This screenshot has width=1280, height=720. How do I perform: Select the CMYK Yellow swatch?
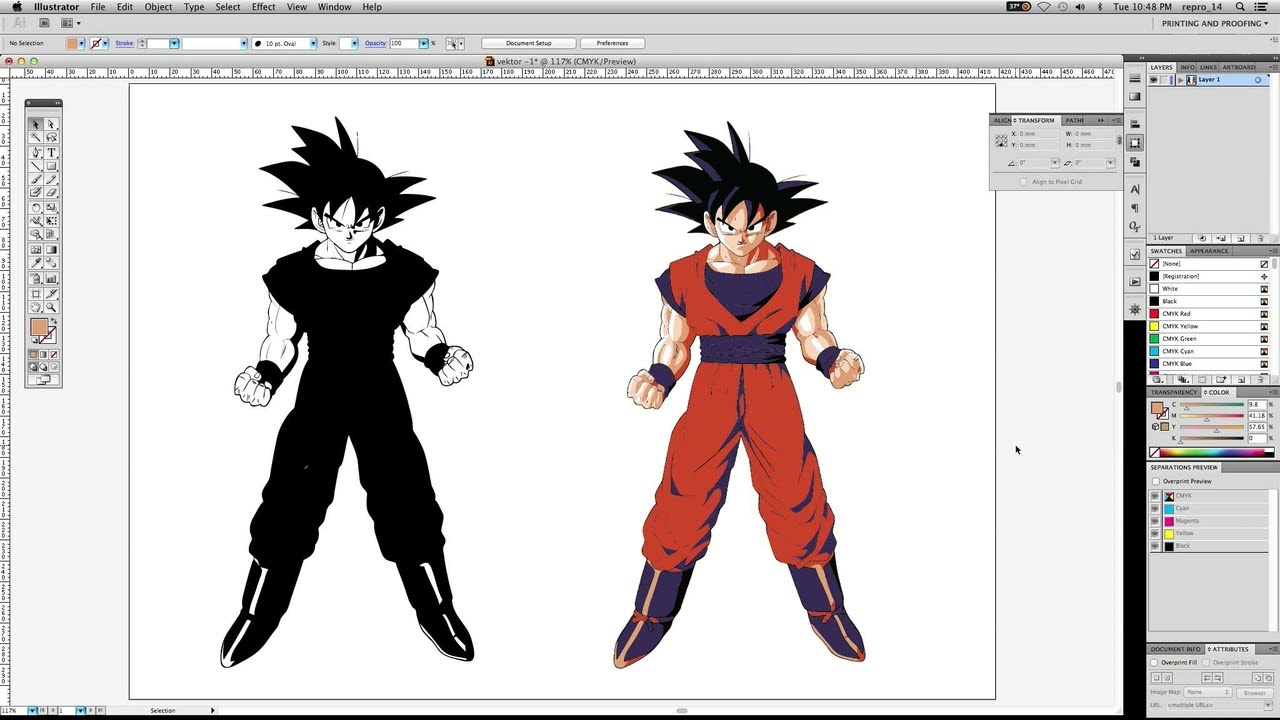(1208, 326)
